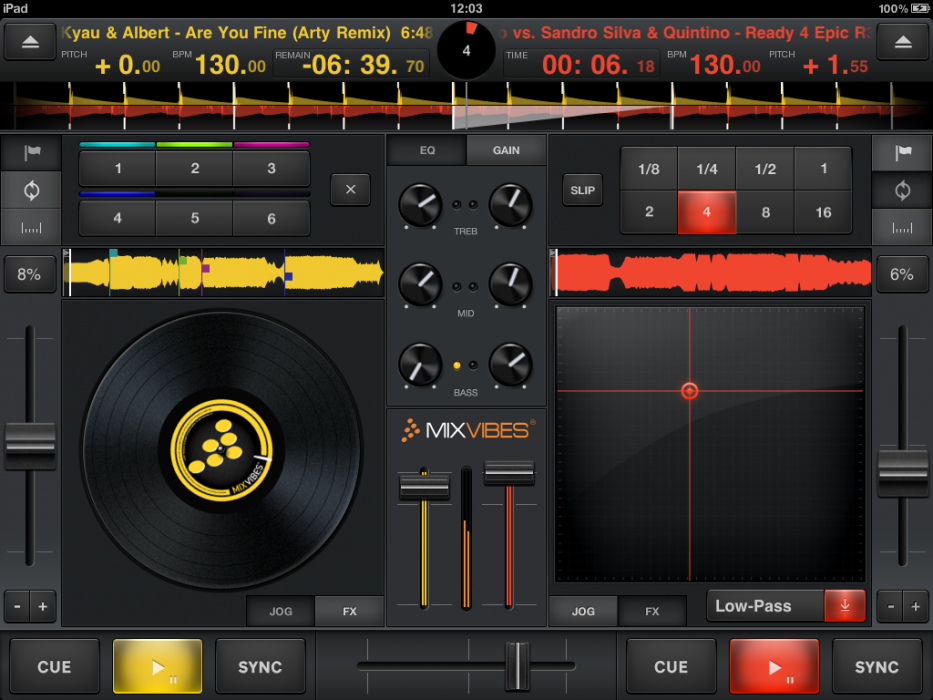Play/pause right deck with red button
Screen dimensions: 933x700
point(774,667)
